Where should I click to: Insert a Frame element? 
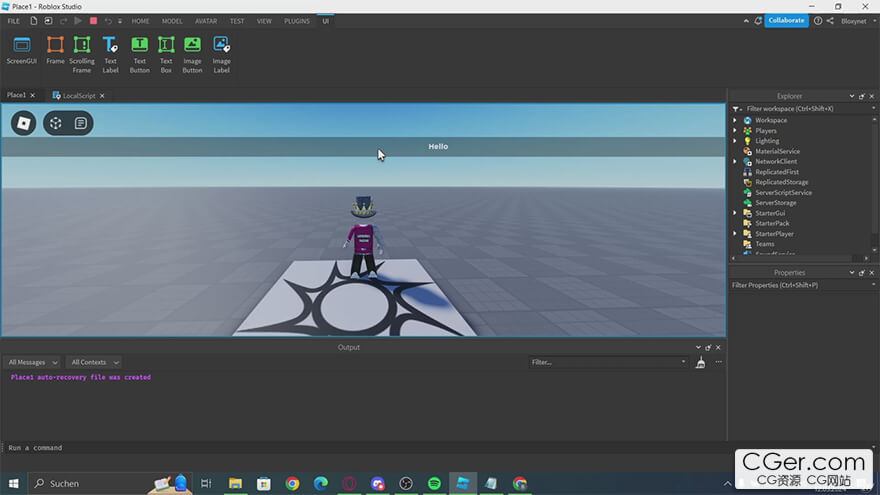click(55, 51)
